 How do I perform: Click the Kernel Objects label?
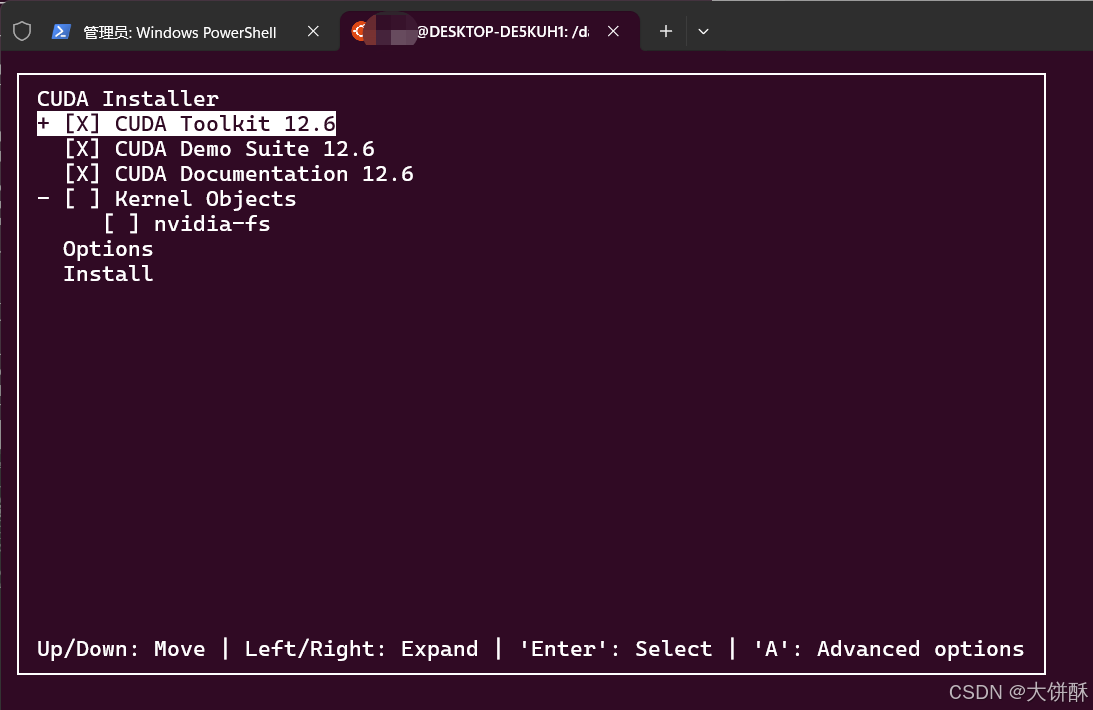pos(206,199)
